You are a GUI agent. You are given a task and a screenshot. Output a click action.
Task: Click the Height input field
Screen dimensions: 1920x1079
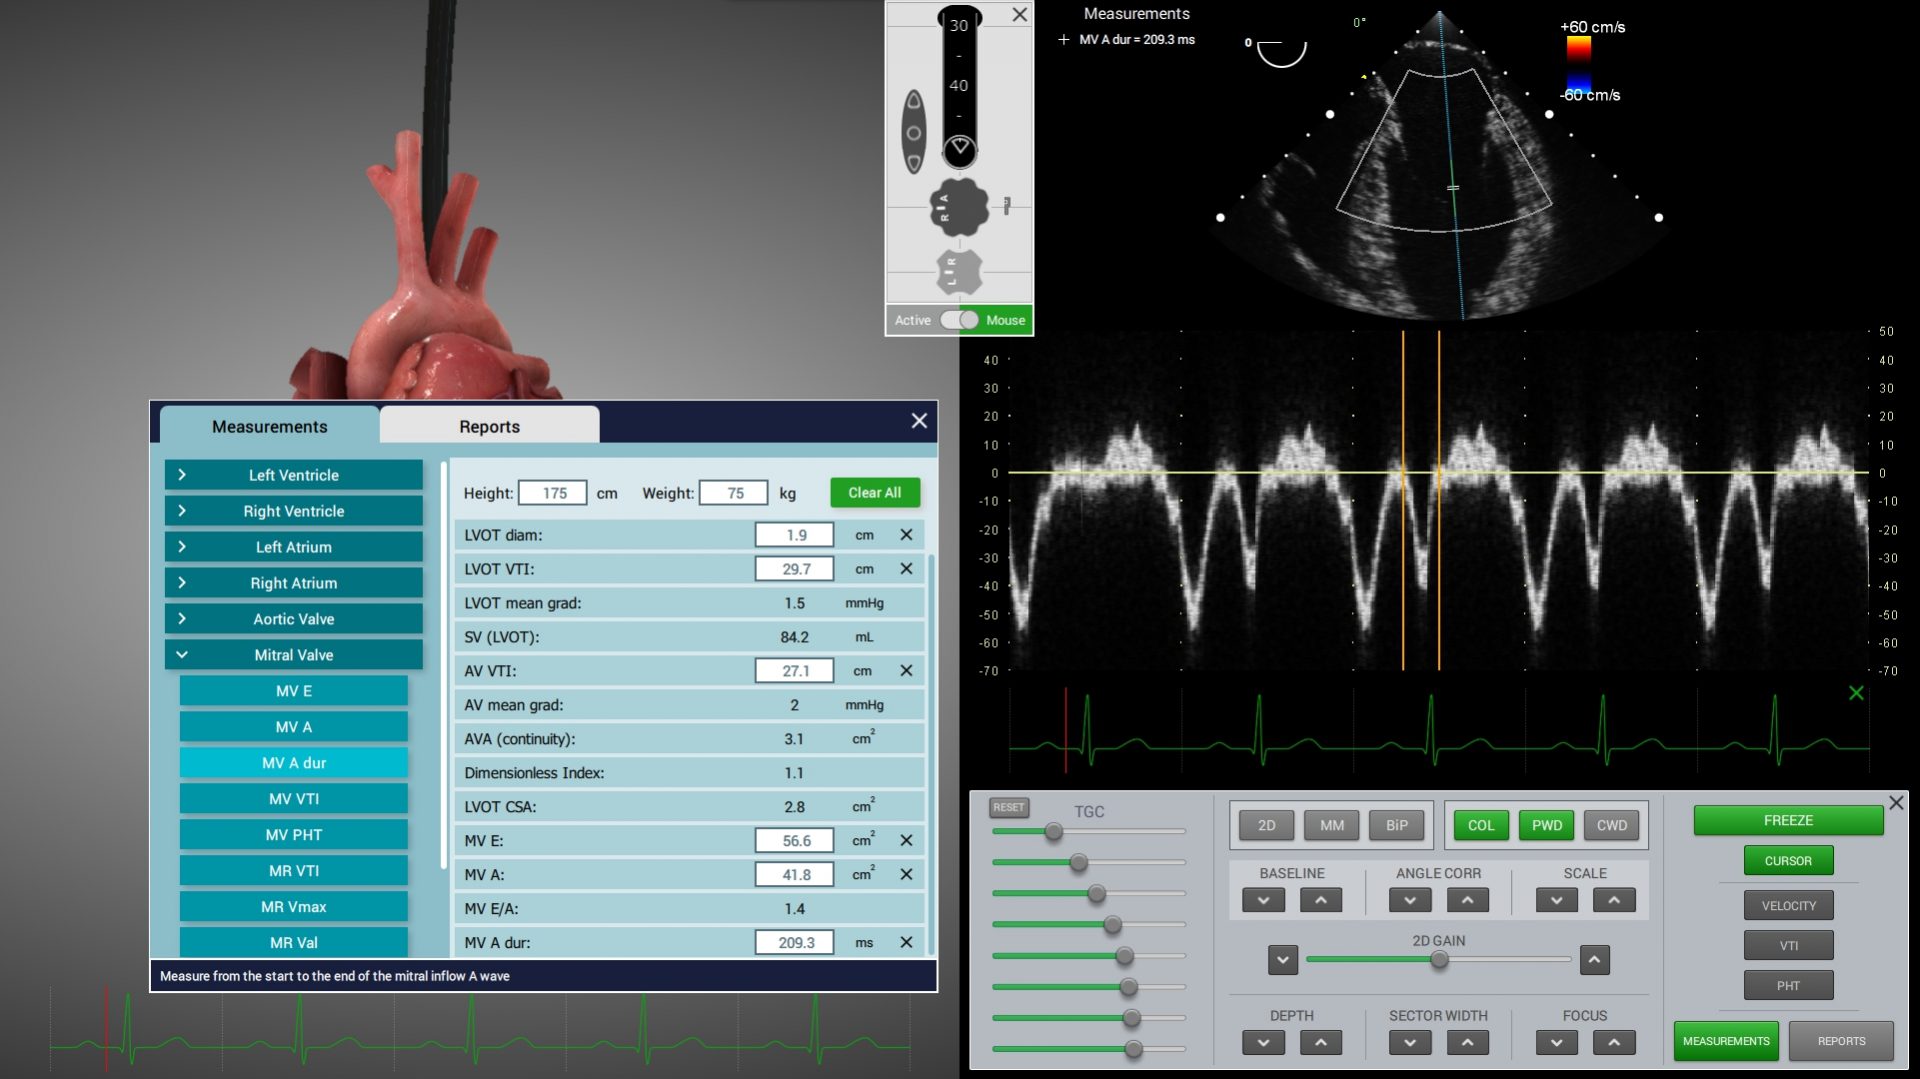coord(553,493)
